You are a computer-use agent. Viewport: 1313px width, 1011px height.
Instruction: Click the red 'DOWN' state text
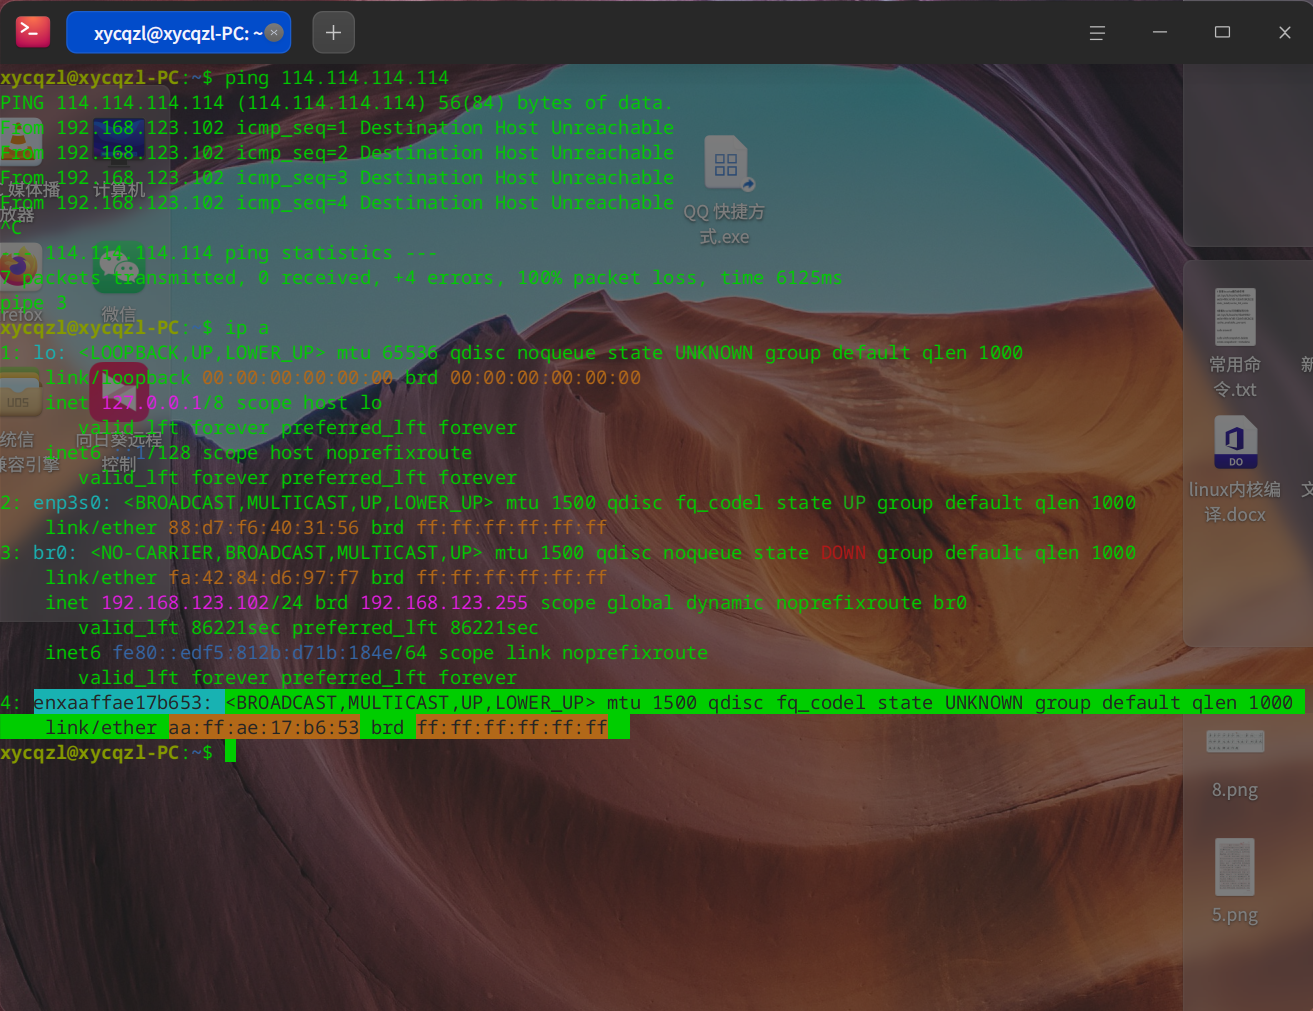(843, 553)
